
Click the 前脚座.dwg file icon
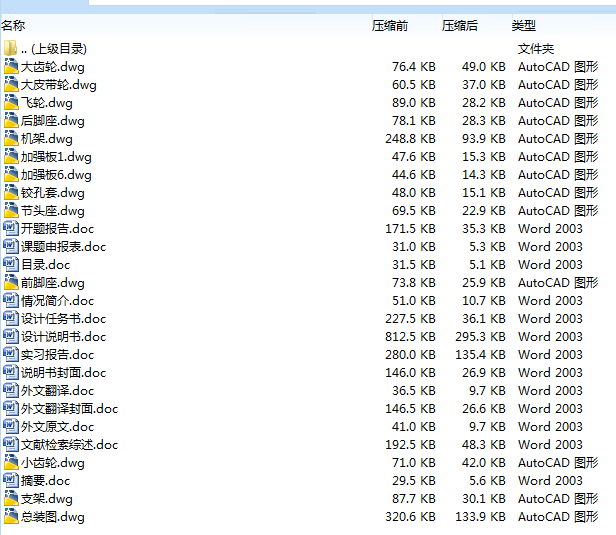click(11, 282)
